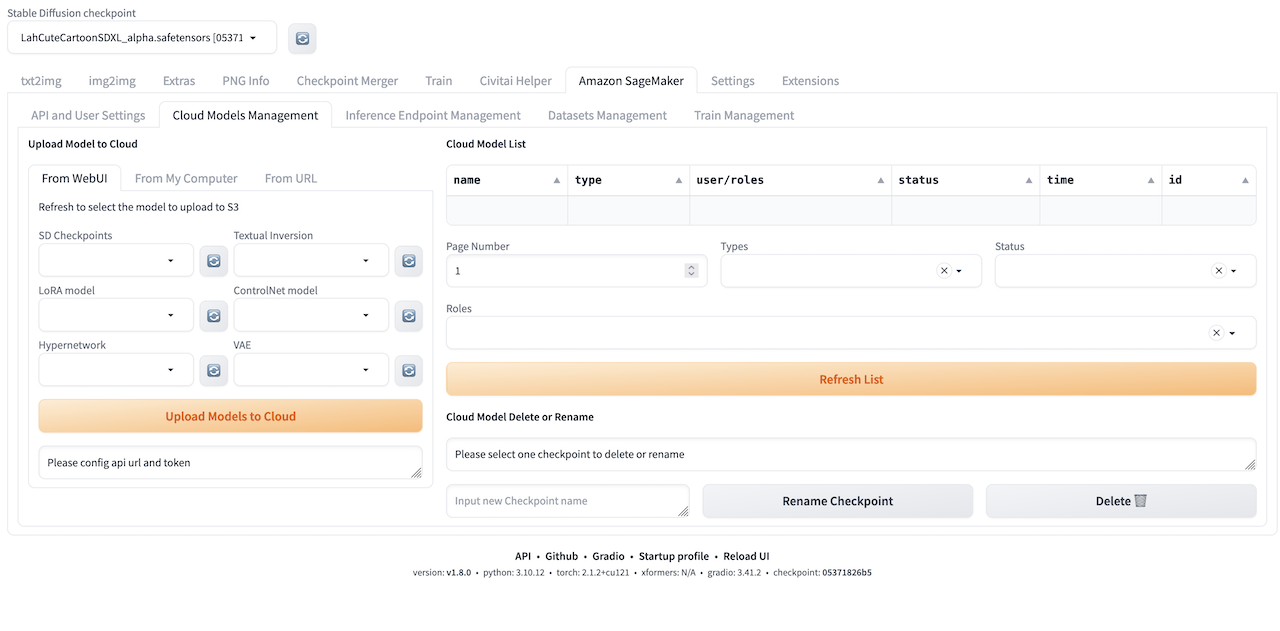Increment the Page Number stepper
The width and height of the screenshot is (1280, 631).
691,267
